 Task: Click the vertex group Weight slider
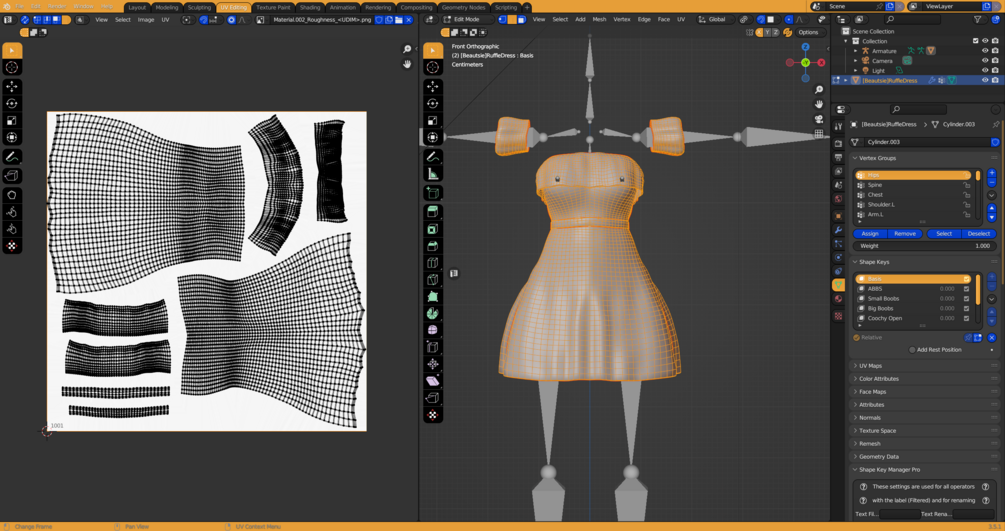pyautogui.click(x=924, y=246)
